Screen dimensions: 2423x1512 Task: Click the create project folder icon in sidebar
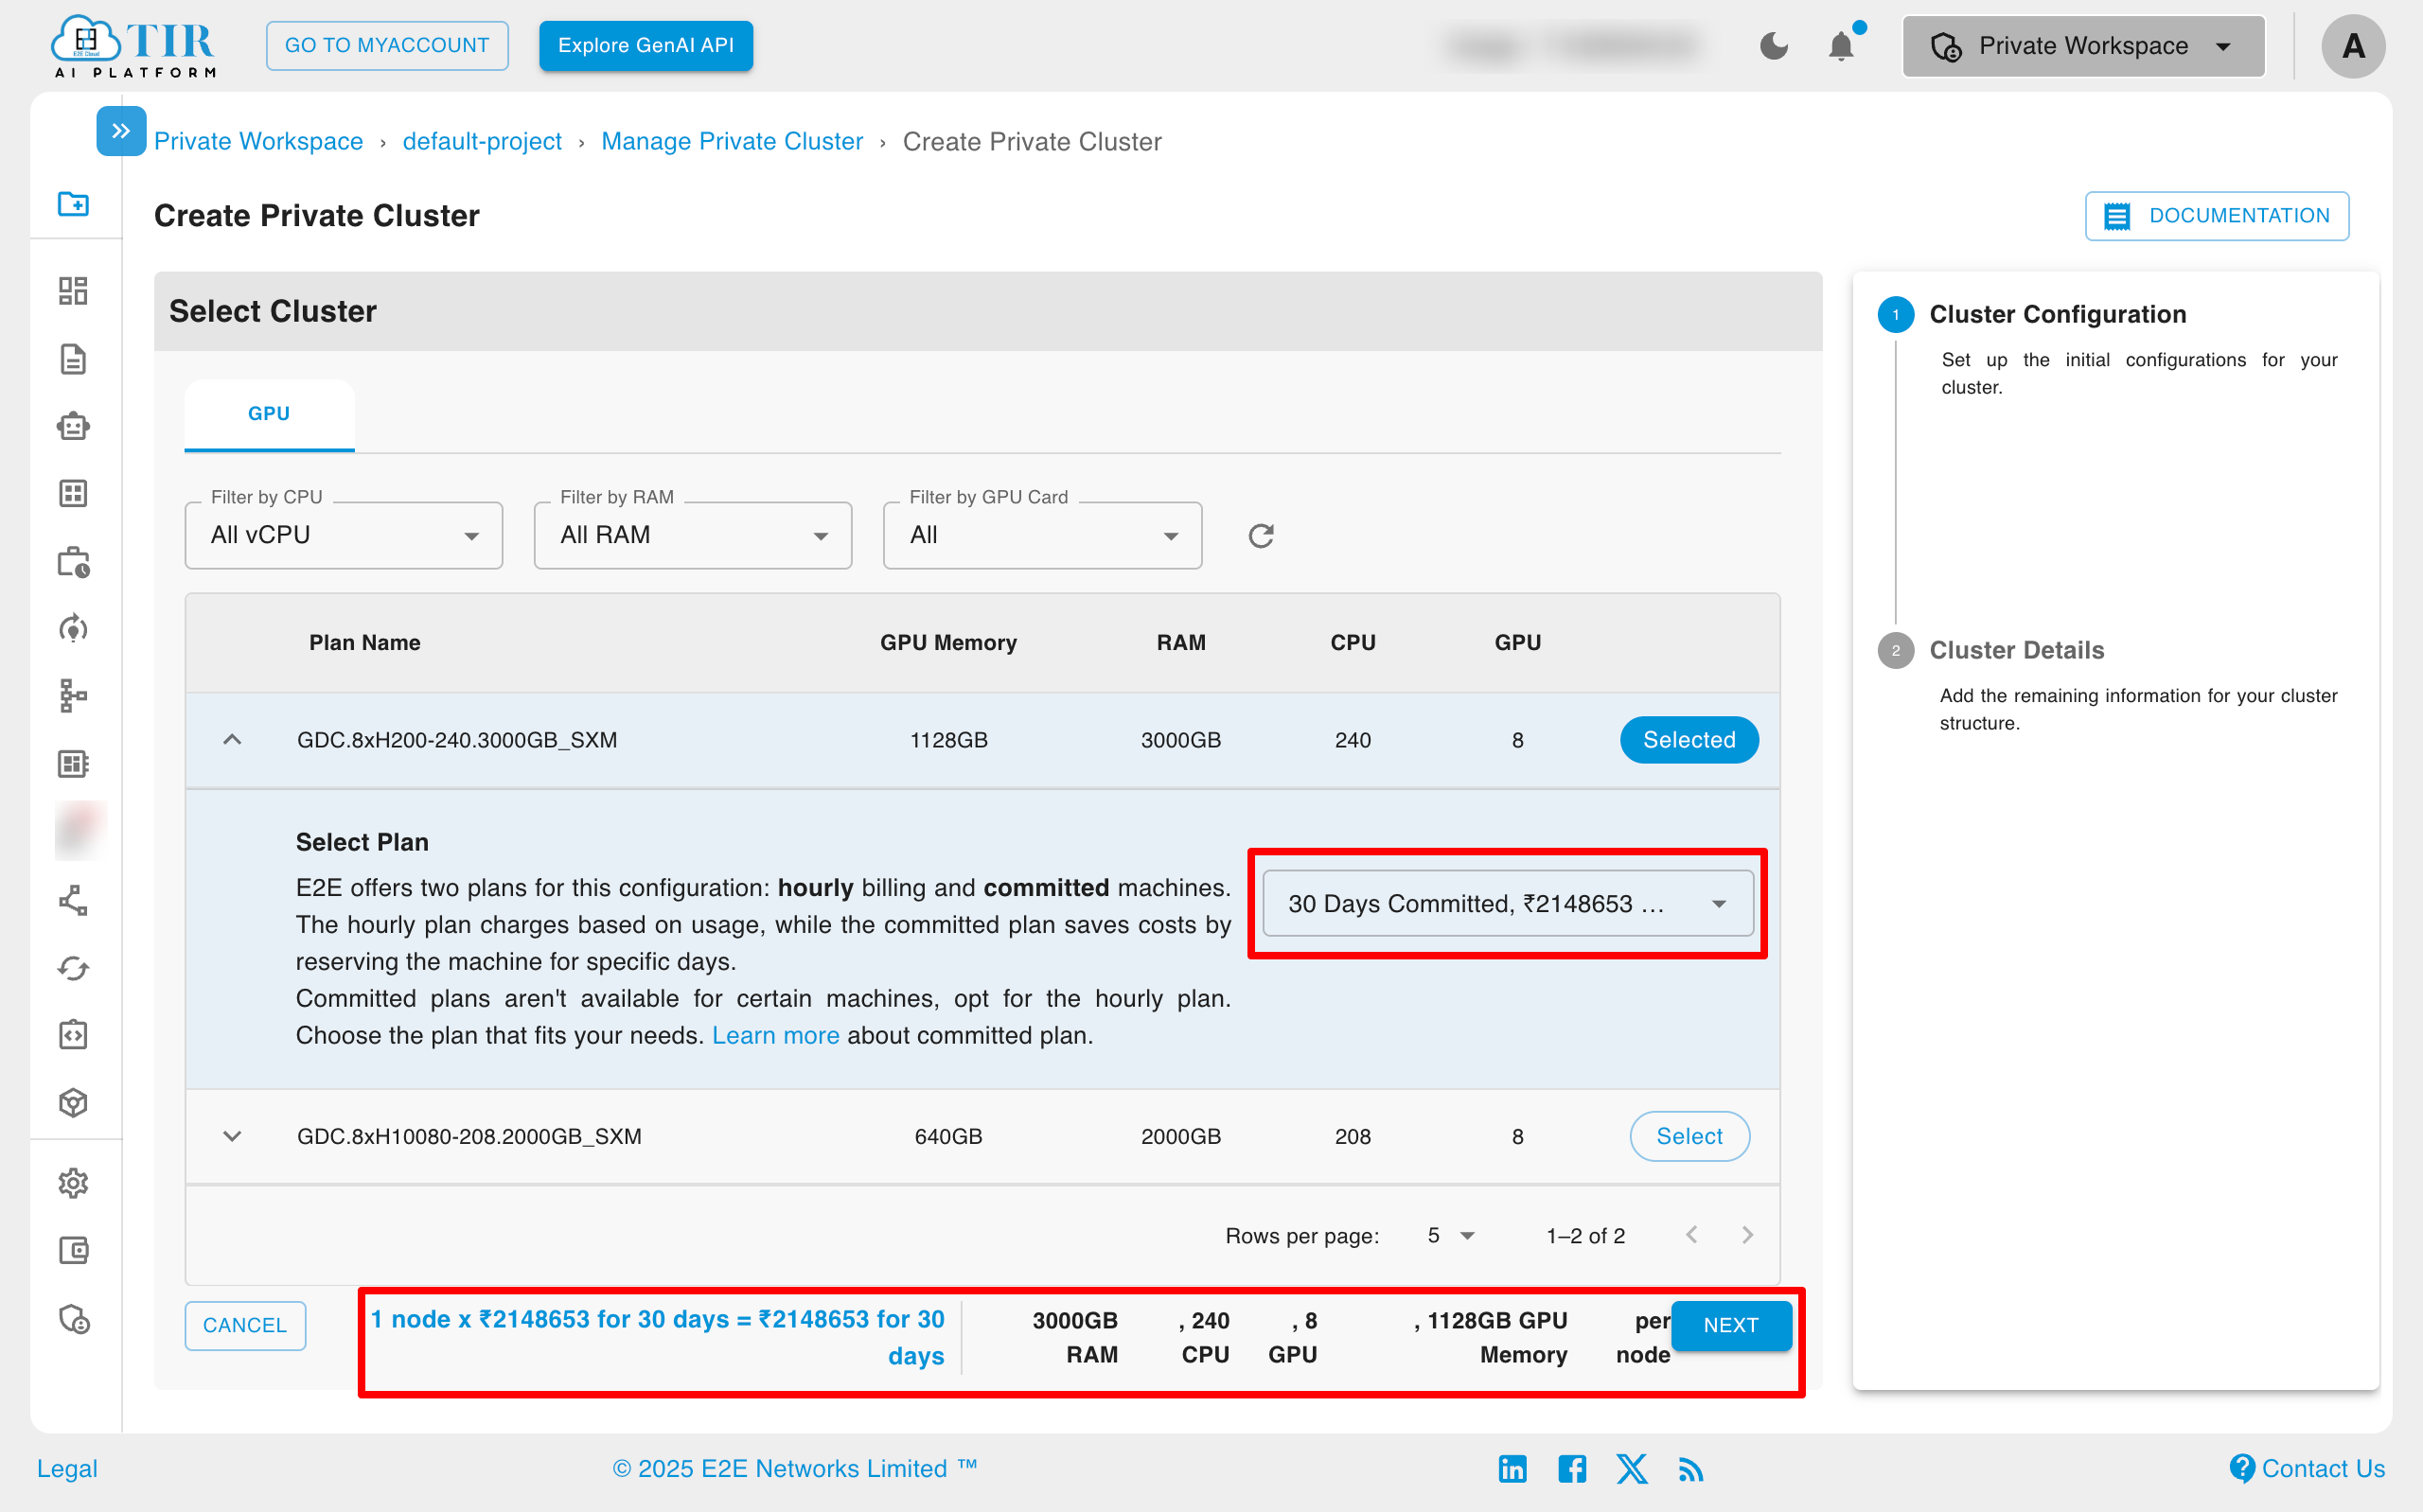[73, 204]
